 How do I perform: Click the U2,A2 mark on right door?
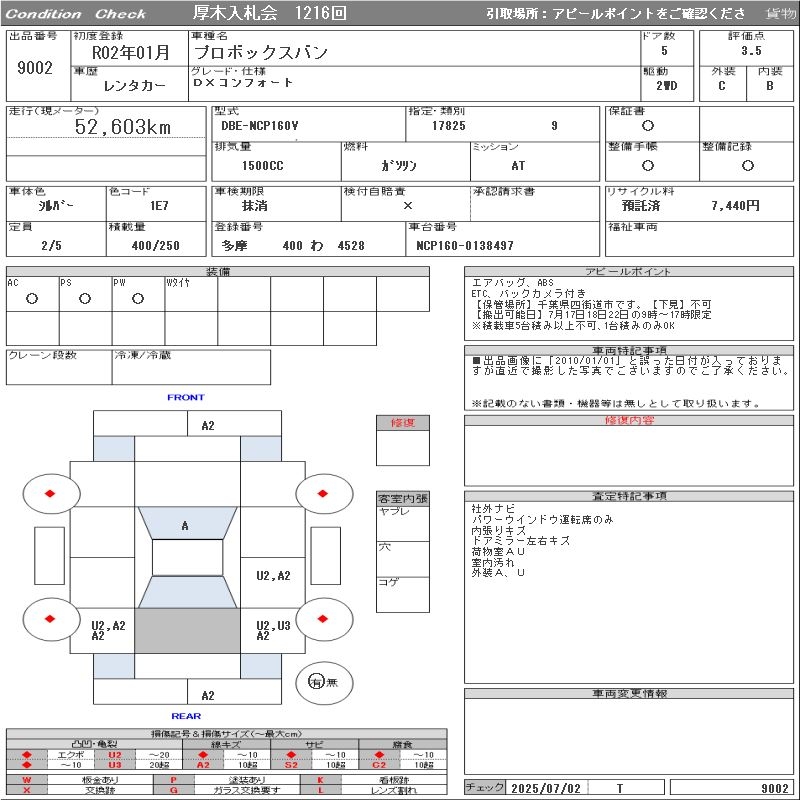[273, 576]
